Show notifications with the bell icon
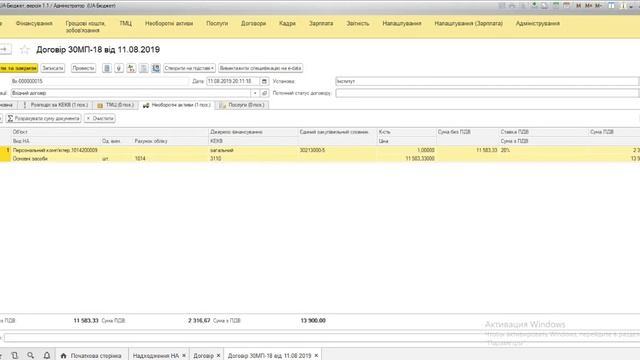This screenshot has width=640, height=360. pos(47,356)
